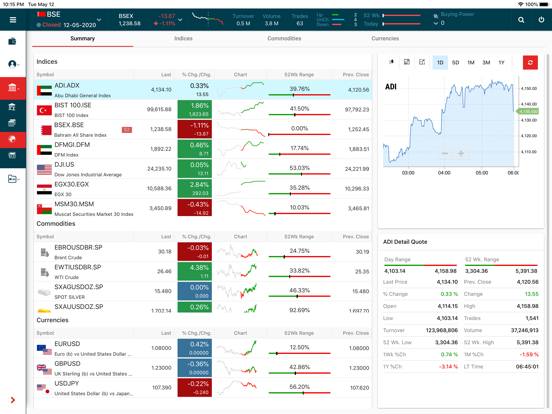This screenshot has height=414, width=552.
Task: Open the GBPUSD currency row
Action: (203, 368)
